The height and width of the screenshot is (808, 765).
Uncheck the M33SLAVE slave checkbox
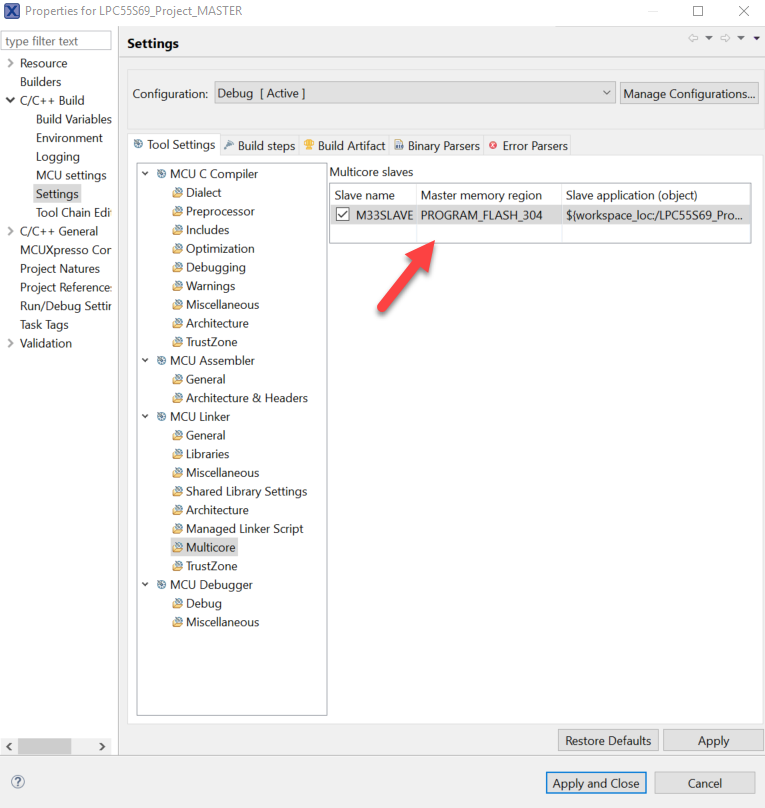tap(343, 214)
